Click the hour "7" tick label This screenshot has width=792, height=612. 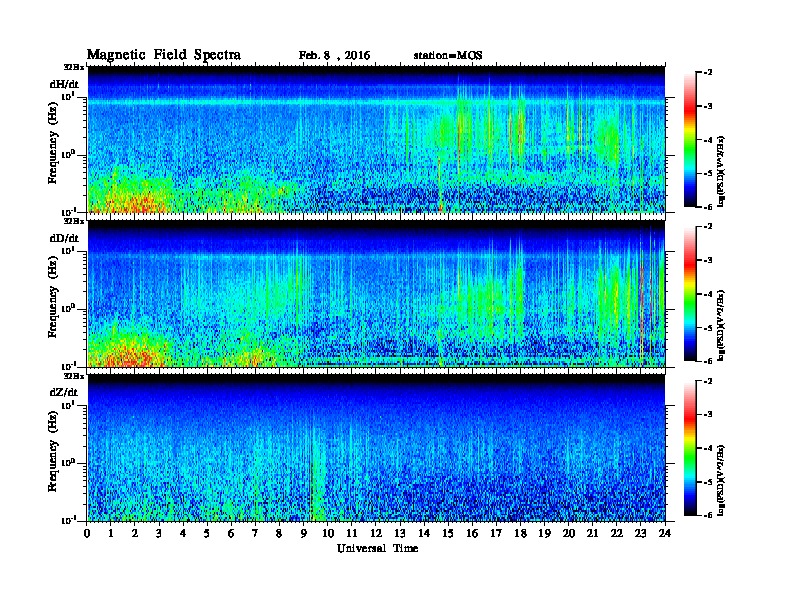click(x=255, y=533)
